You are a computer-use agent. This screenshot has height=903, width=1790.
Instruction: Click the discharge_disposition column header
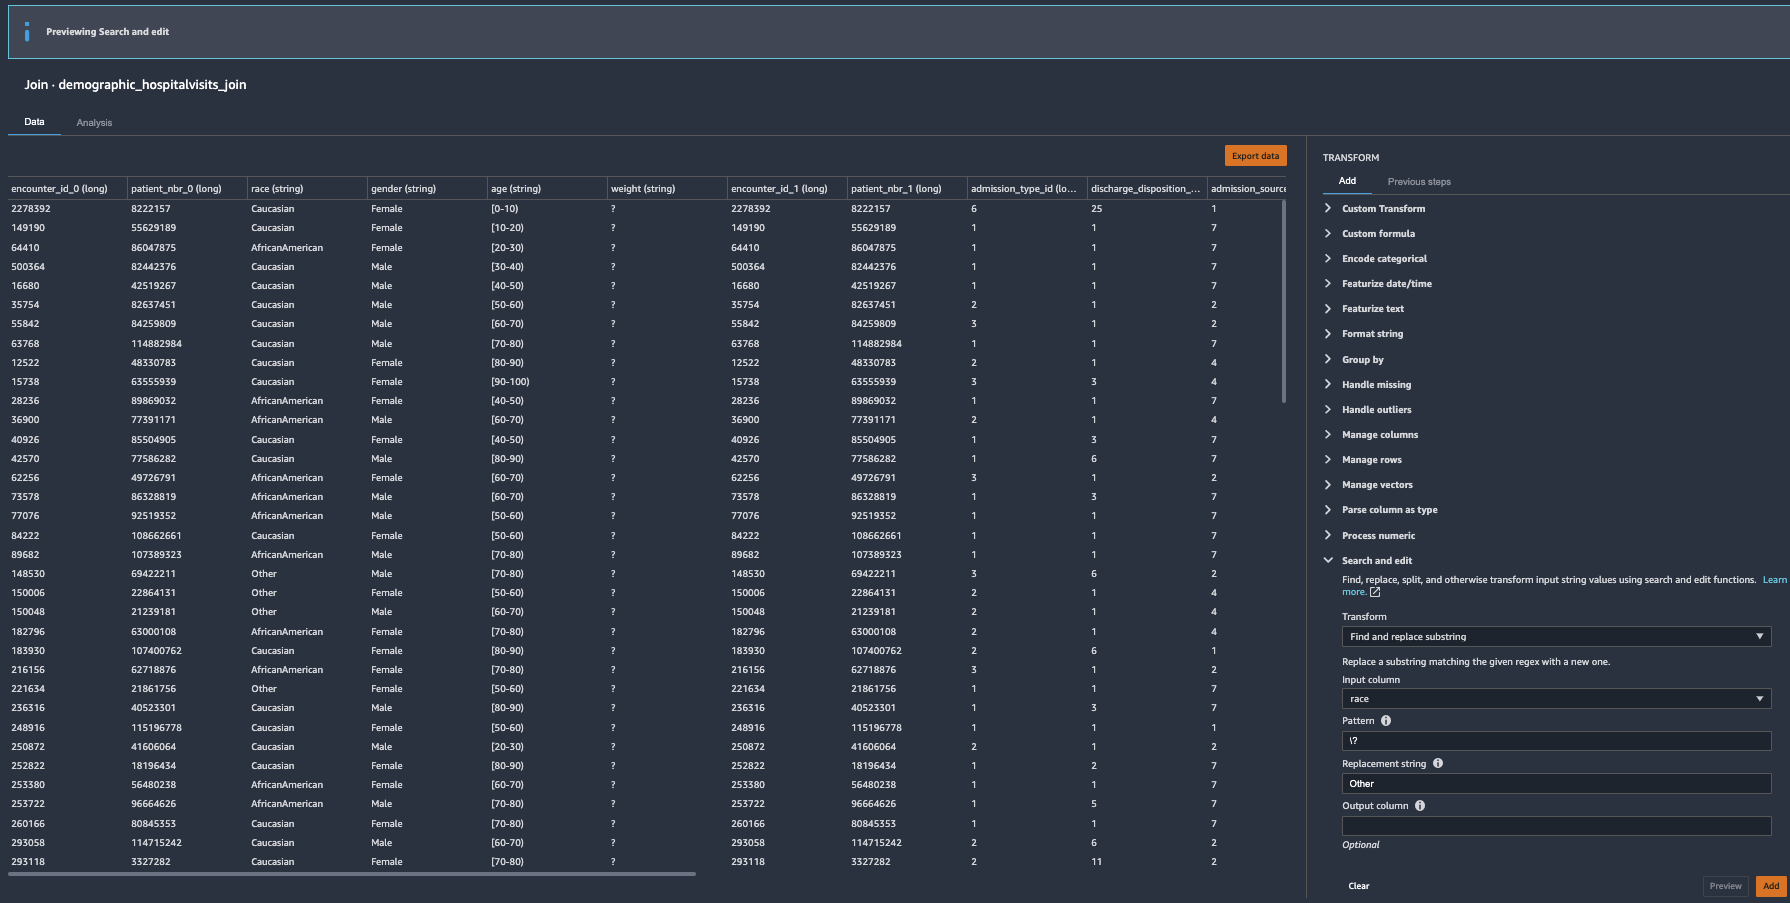pos(1147,189)
